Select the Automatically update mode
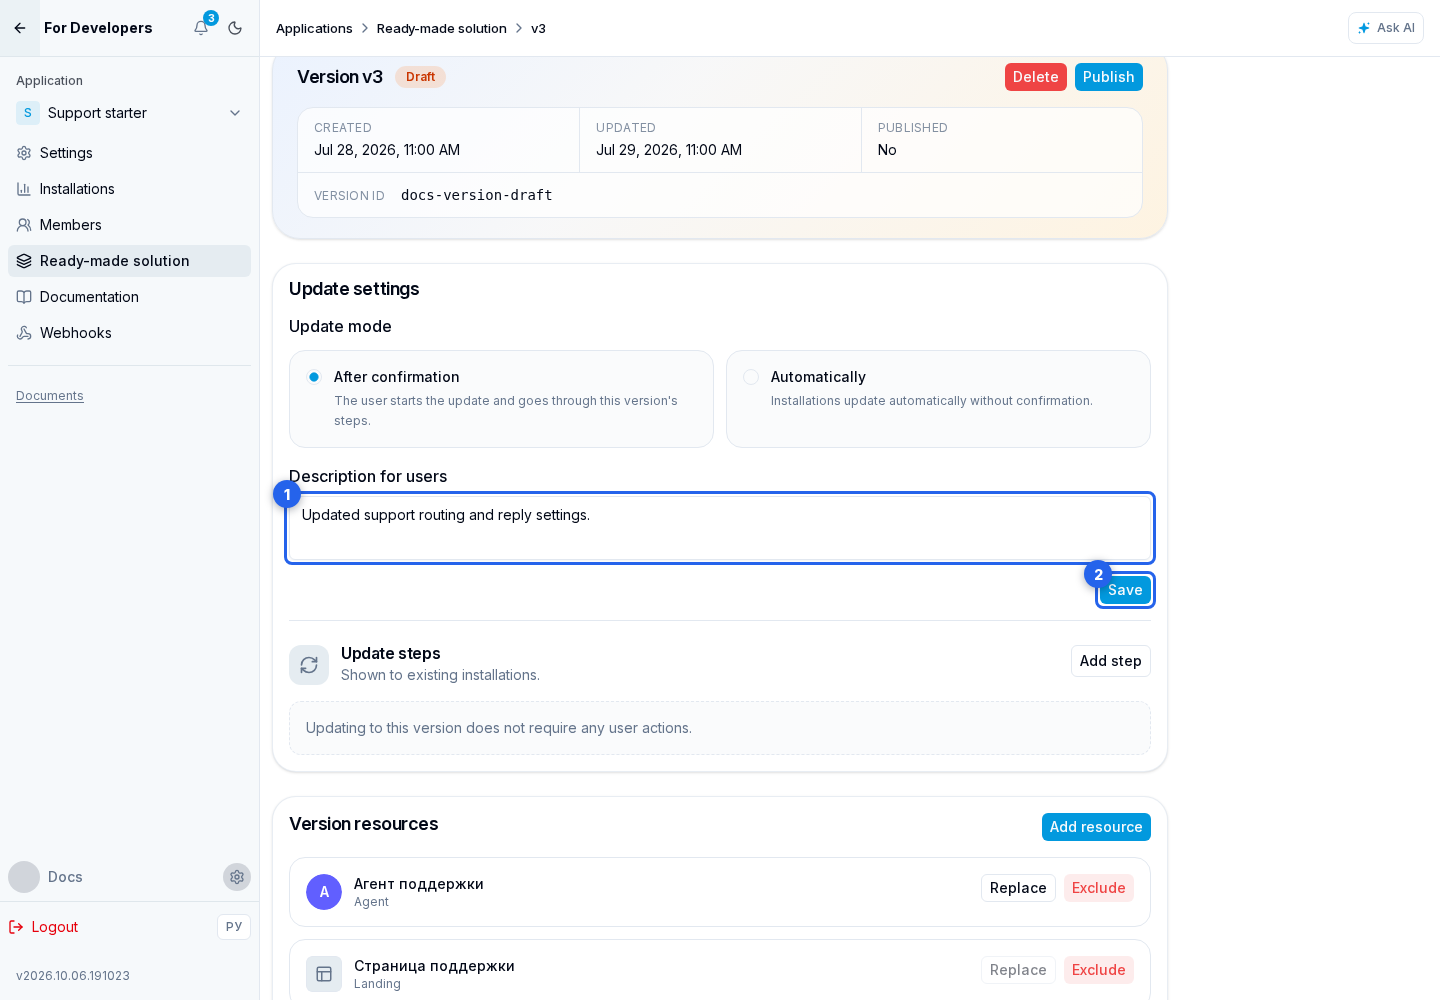This screenshot has width=1440, height=1000. 938,399
